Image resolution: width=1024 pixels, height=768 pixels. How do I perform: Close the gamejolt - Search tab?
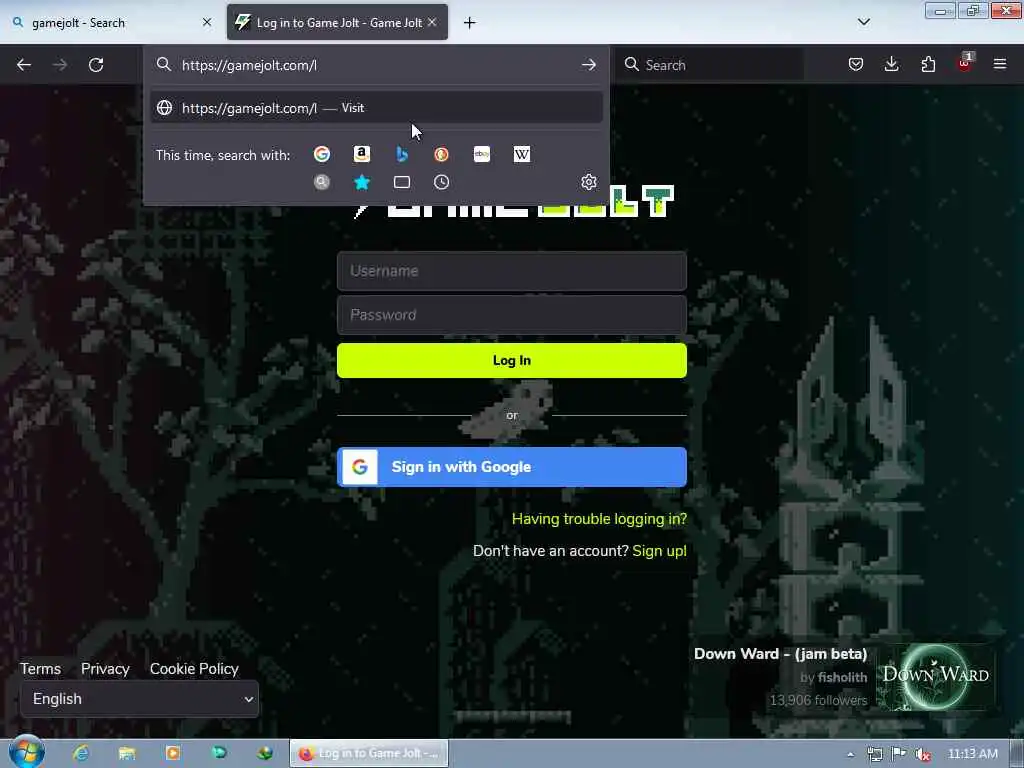207,22
